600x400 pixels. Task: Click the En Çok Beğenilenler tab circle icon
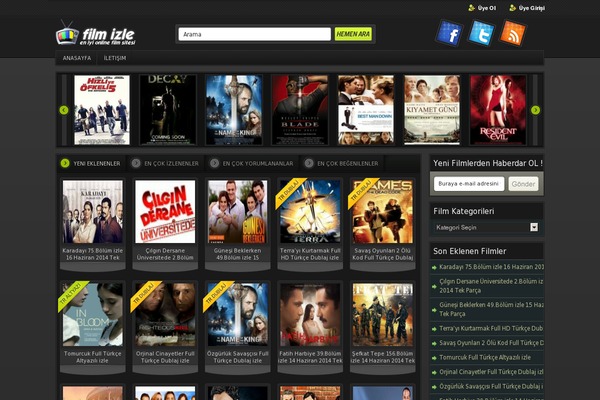coord(309,163)
